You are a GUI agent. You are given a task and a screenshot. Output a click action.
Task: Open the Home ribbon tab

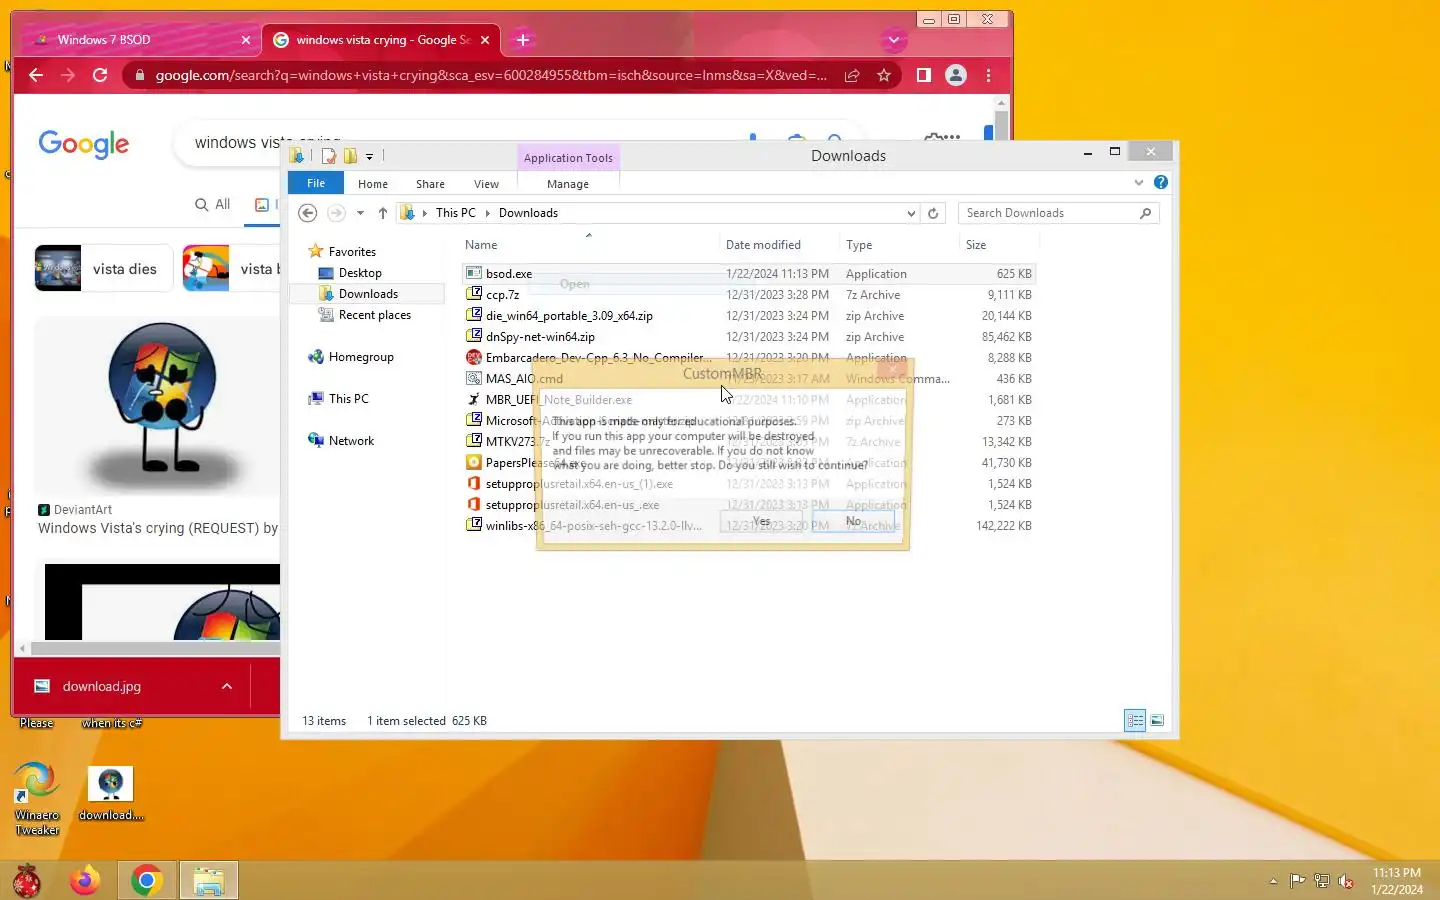coord(373,184)
